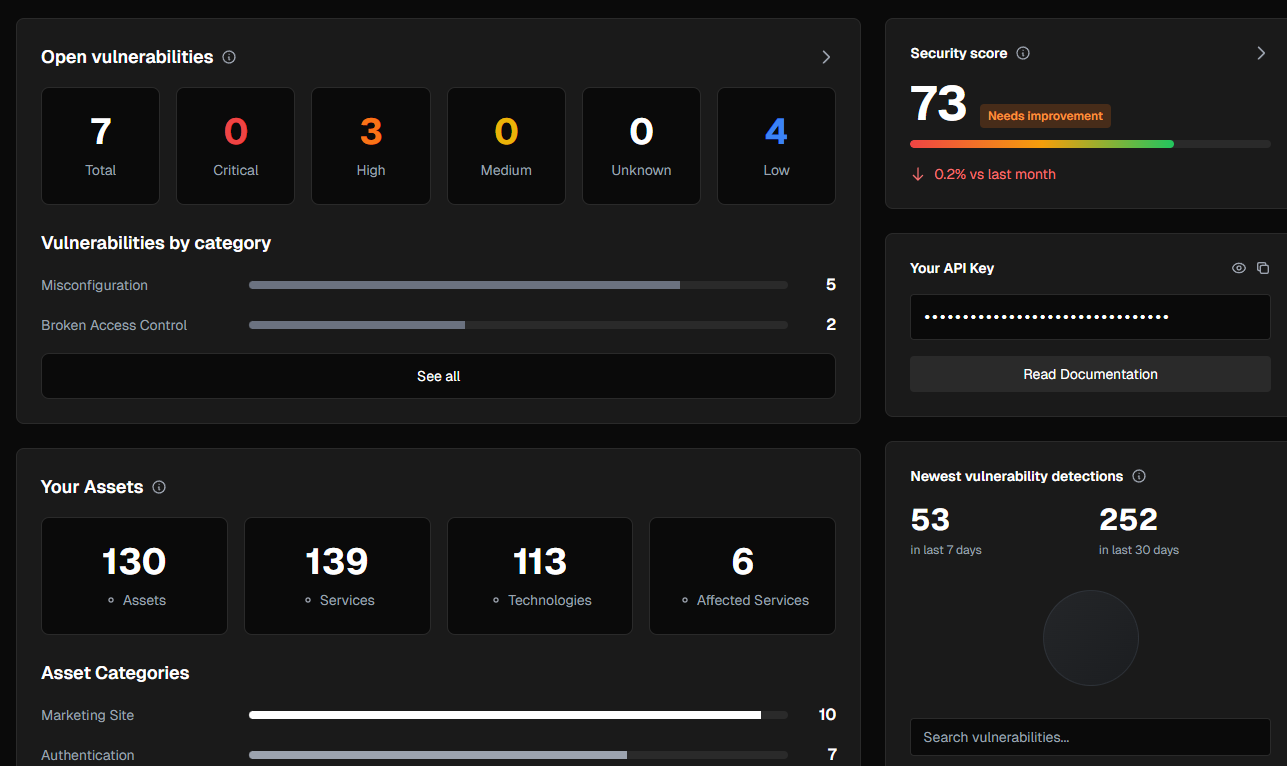Click info icon beside Your Assets

click(x=159, y=487)
